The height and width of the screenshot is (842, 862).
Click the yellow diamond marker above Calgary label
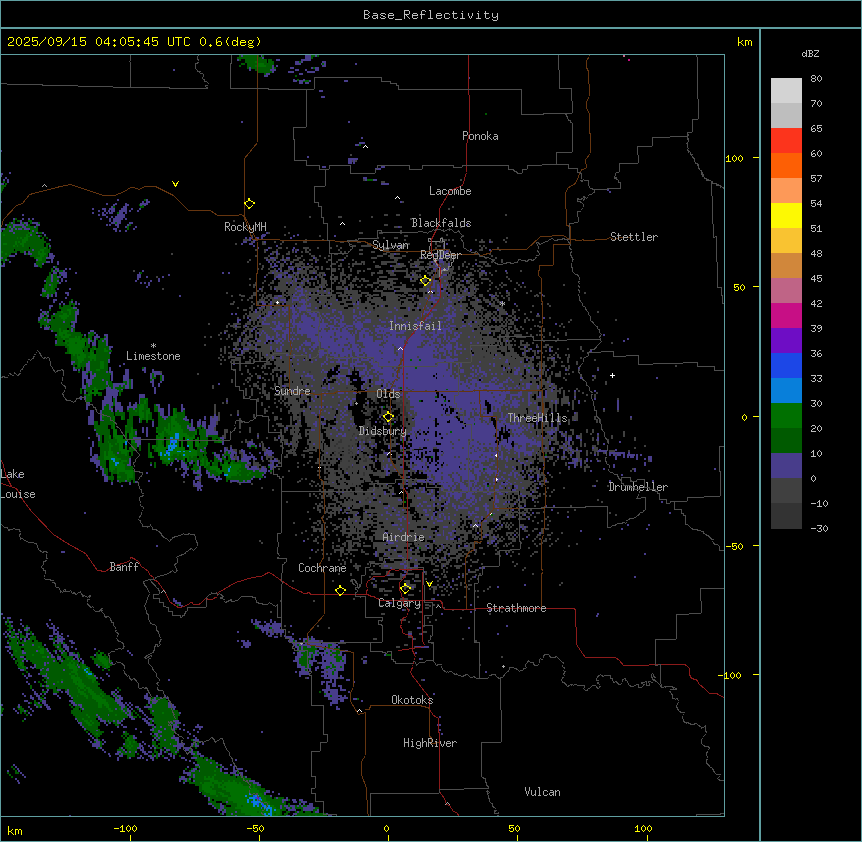click(405, 589)
